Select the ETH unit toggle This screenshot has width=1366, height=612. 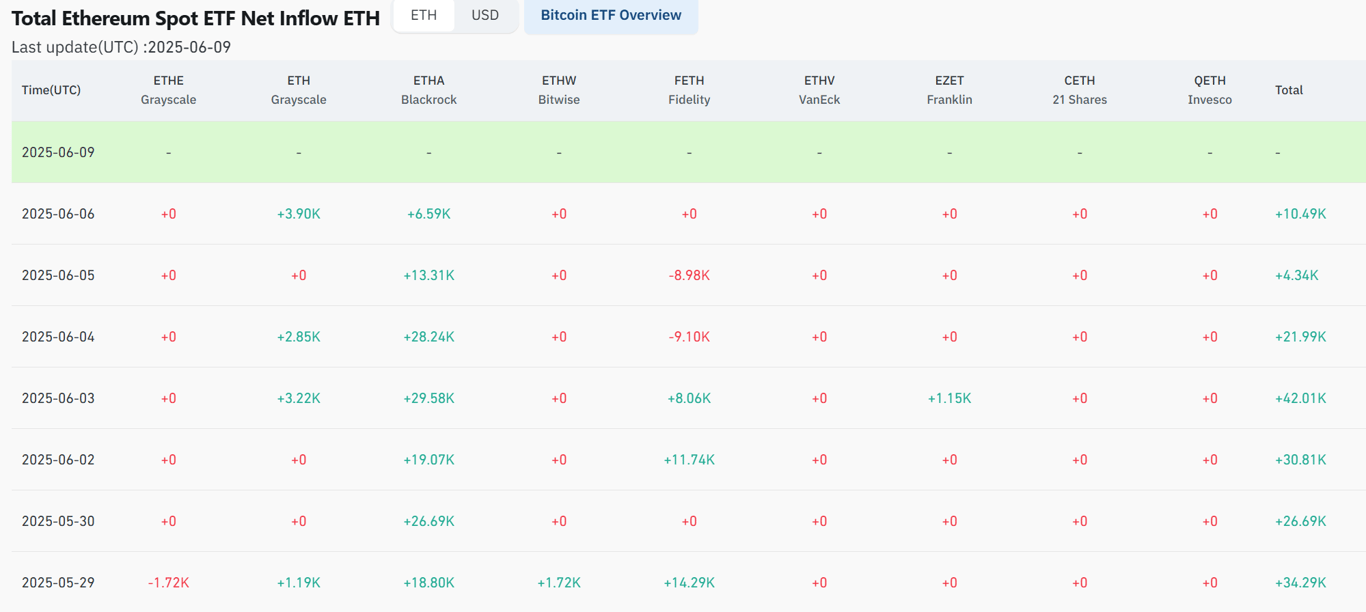point(423,15)
